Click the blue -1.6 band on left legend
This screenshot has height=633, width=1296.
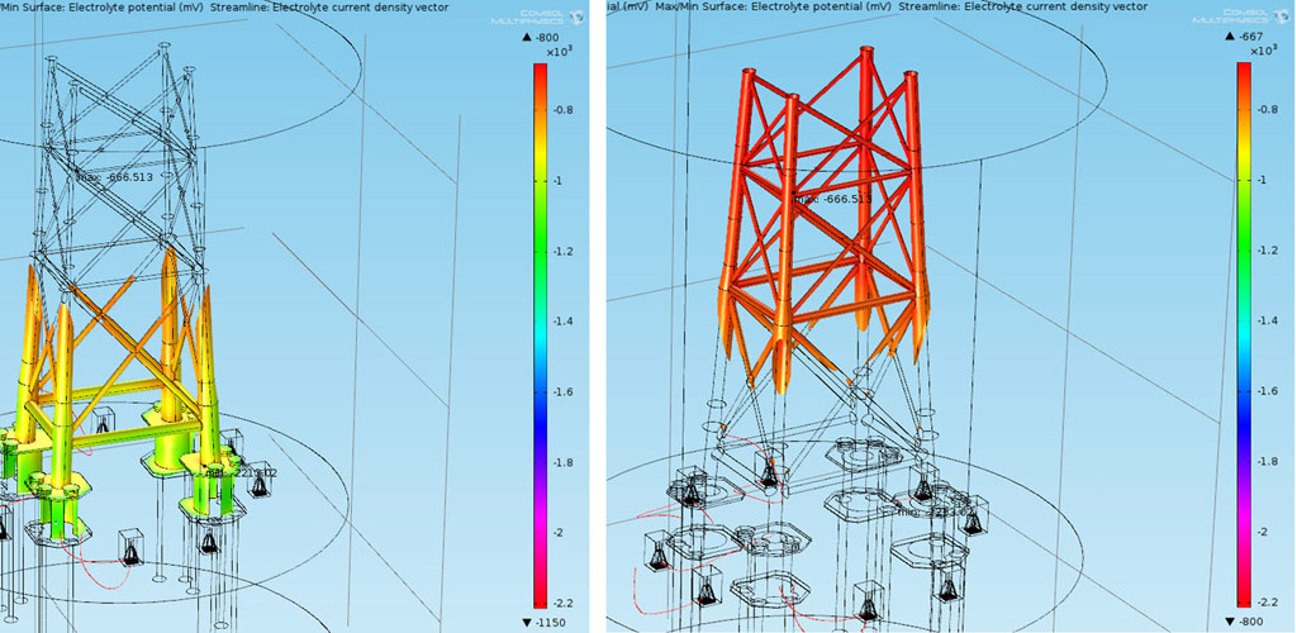[x=540, y=391]
